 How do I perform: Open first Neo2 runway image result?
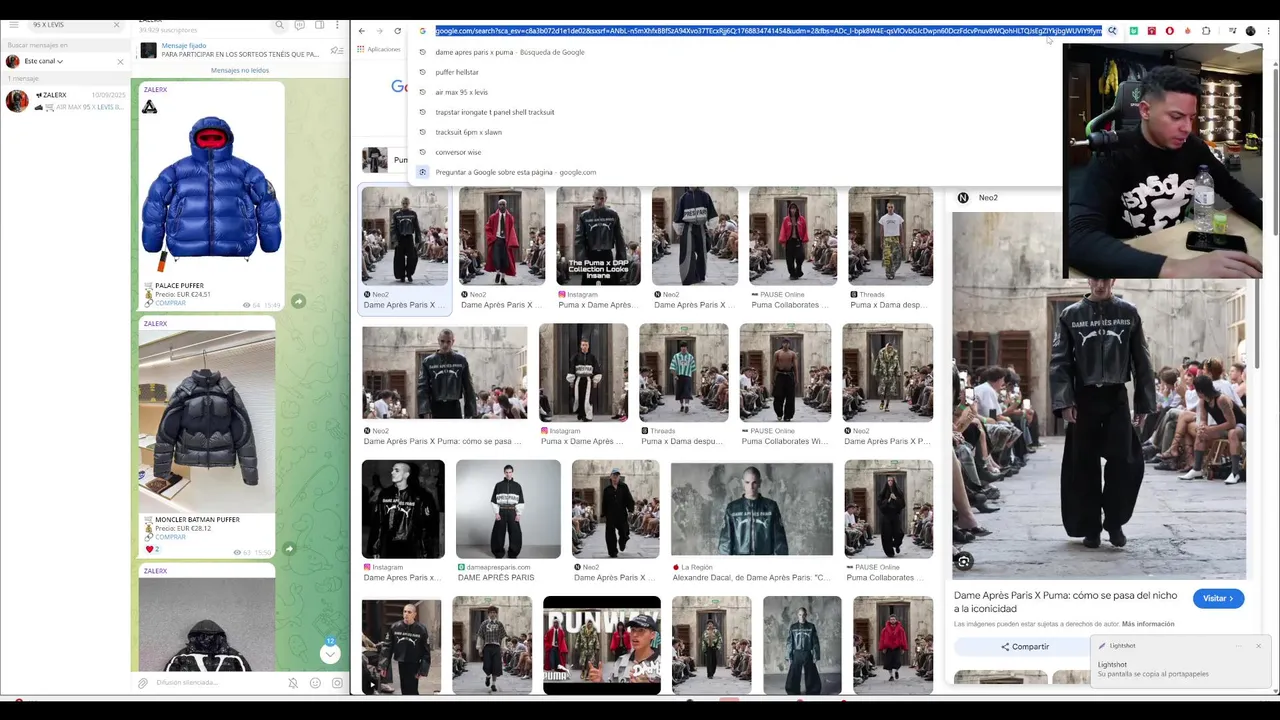[405, 236]
